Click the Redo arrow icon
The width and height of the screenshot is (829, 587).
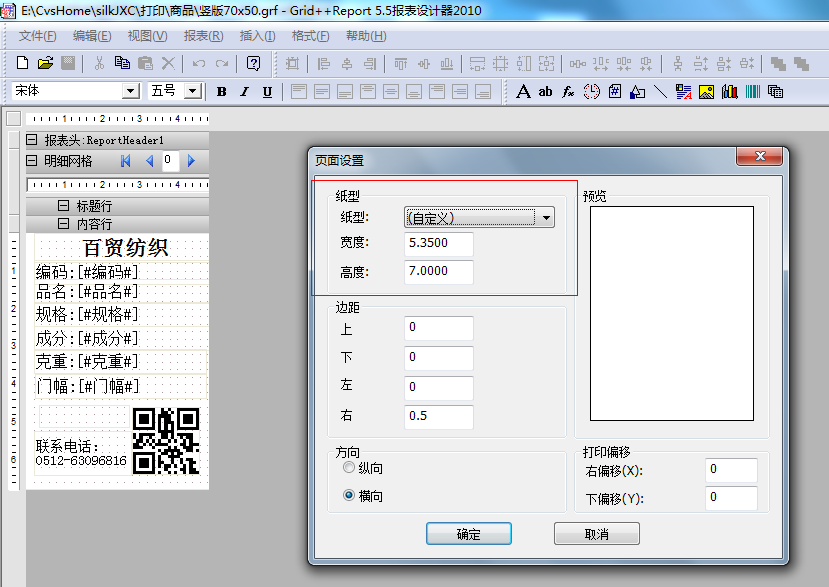tap(222, 63)
